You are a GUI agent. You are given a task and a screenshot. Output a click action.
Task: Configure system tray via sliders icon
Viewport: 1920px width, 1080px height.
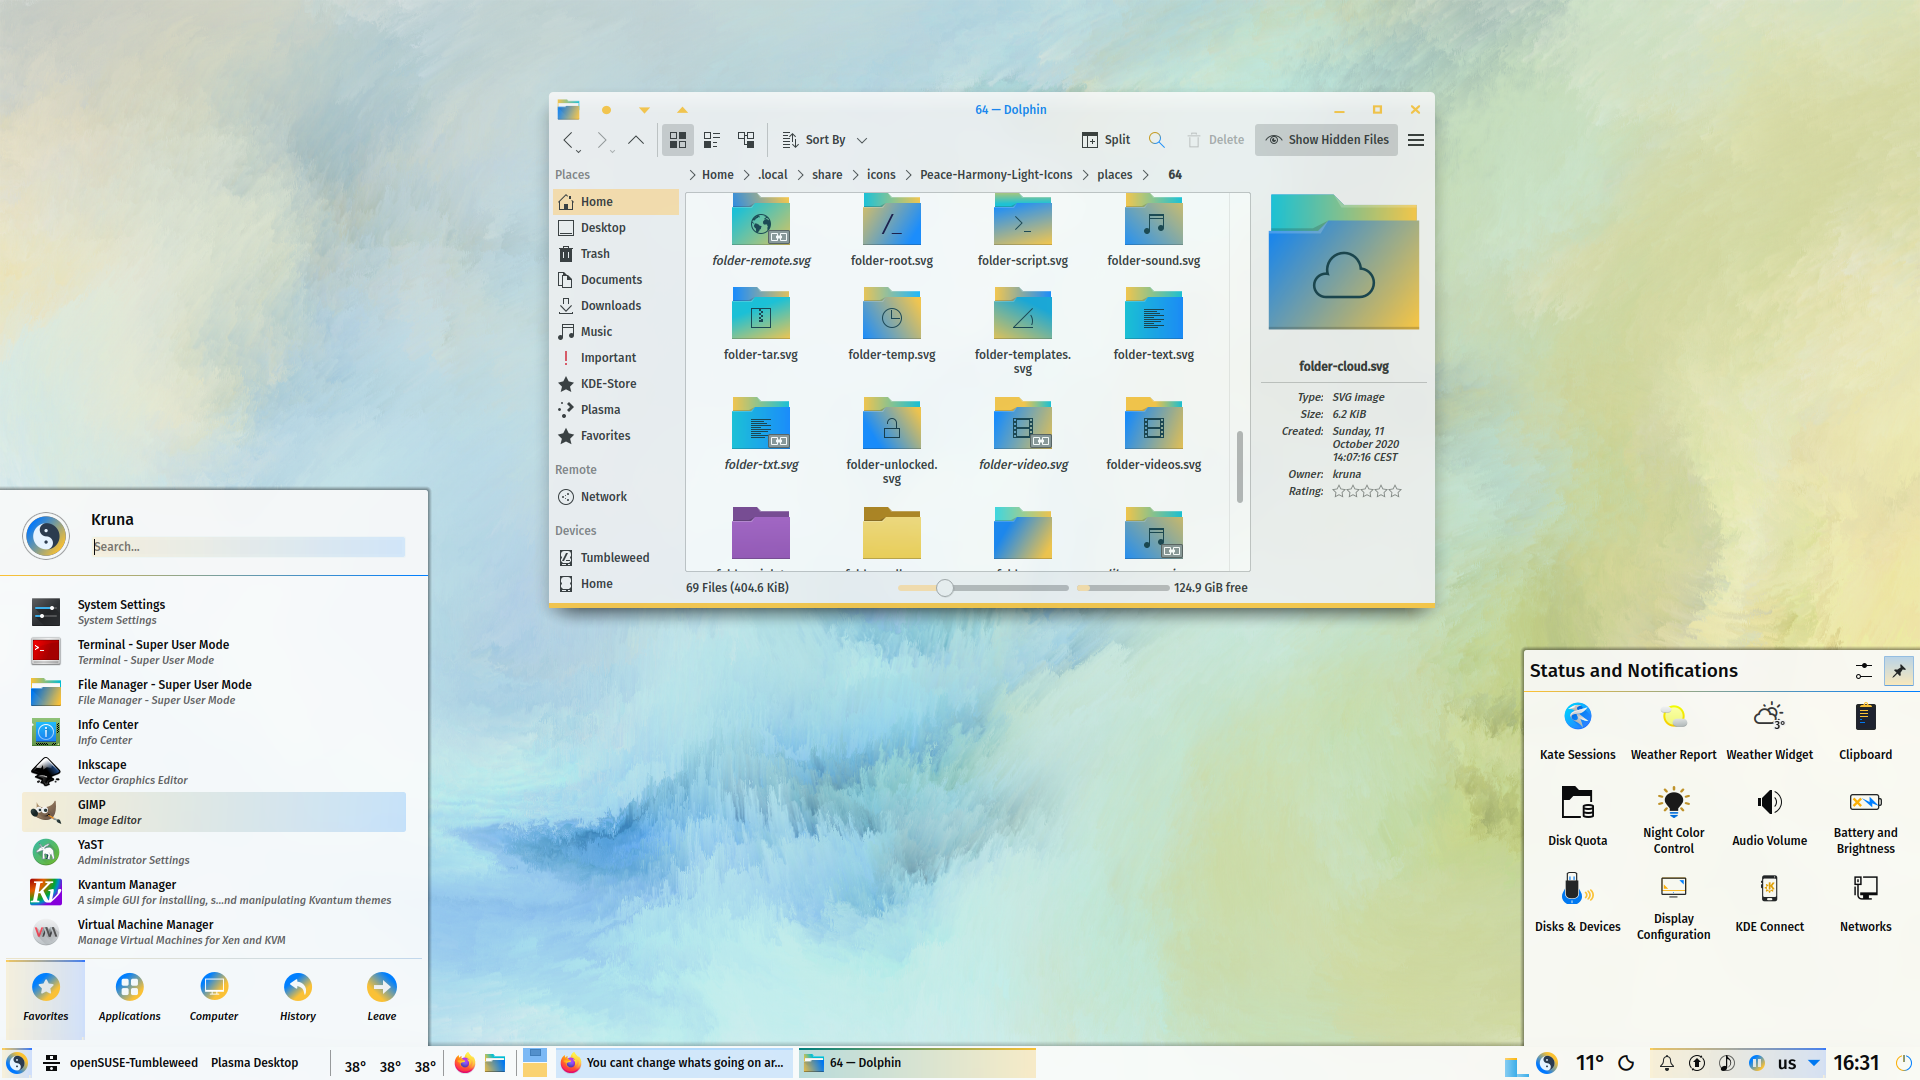click(1864, 671)
